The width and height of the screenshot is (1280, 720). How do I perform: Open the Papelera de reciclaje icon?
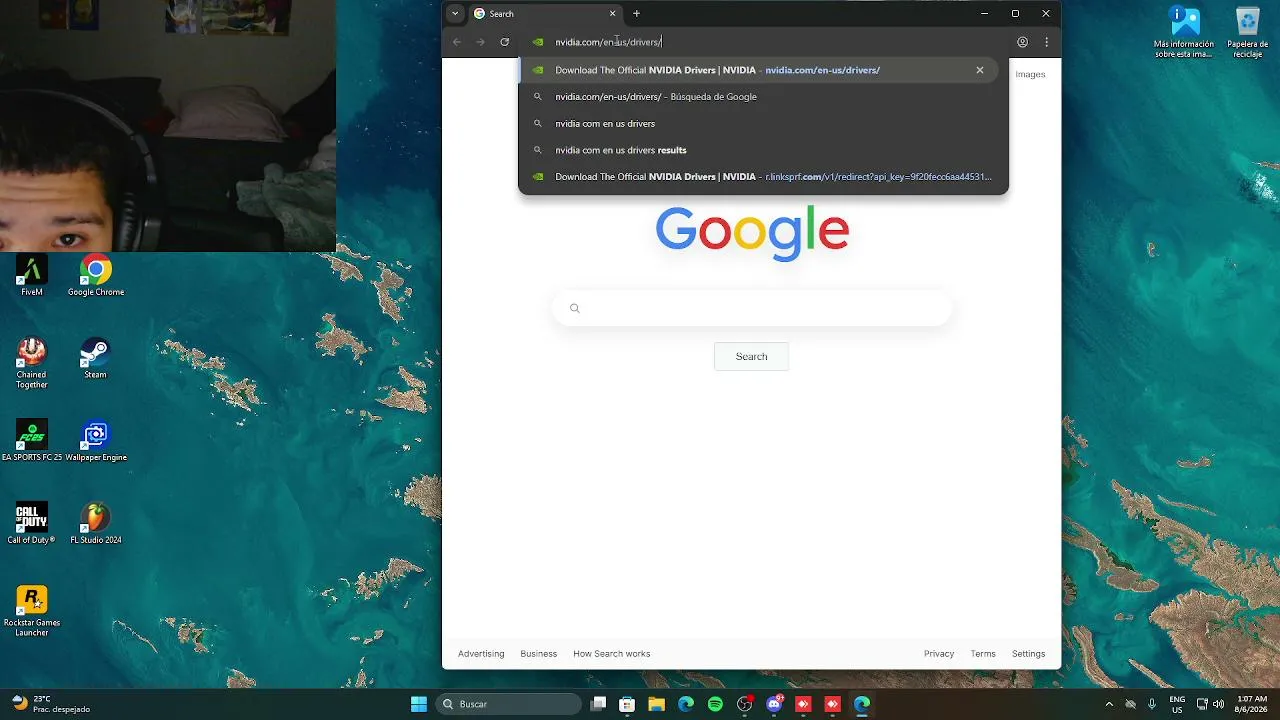pyautogui.click(x=1248, y=33)
